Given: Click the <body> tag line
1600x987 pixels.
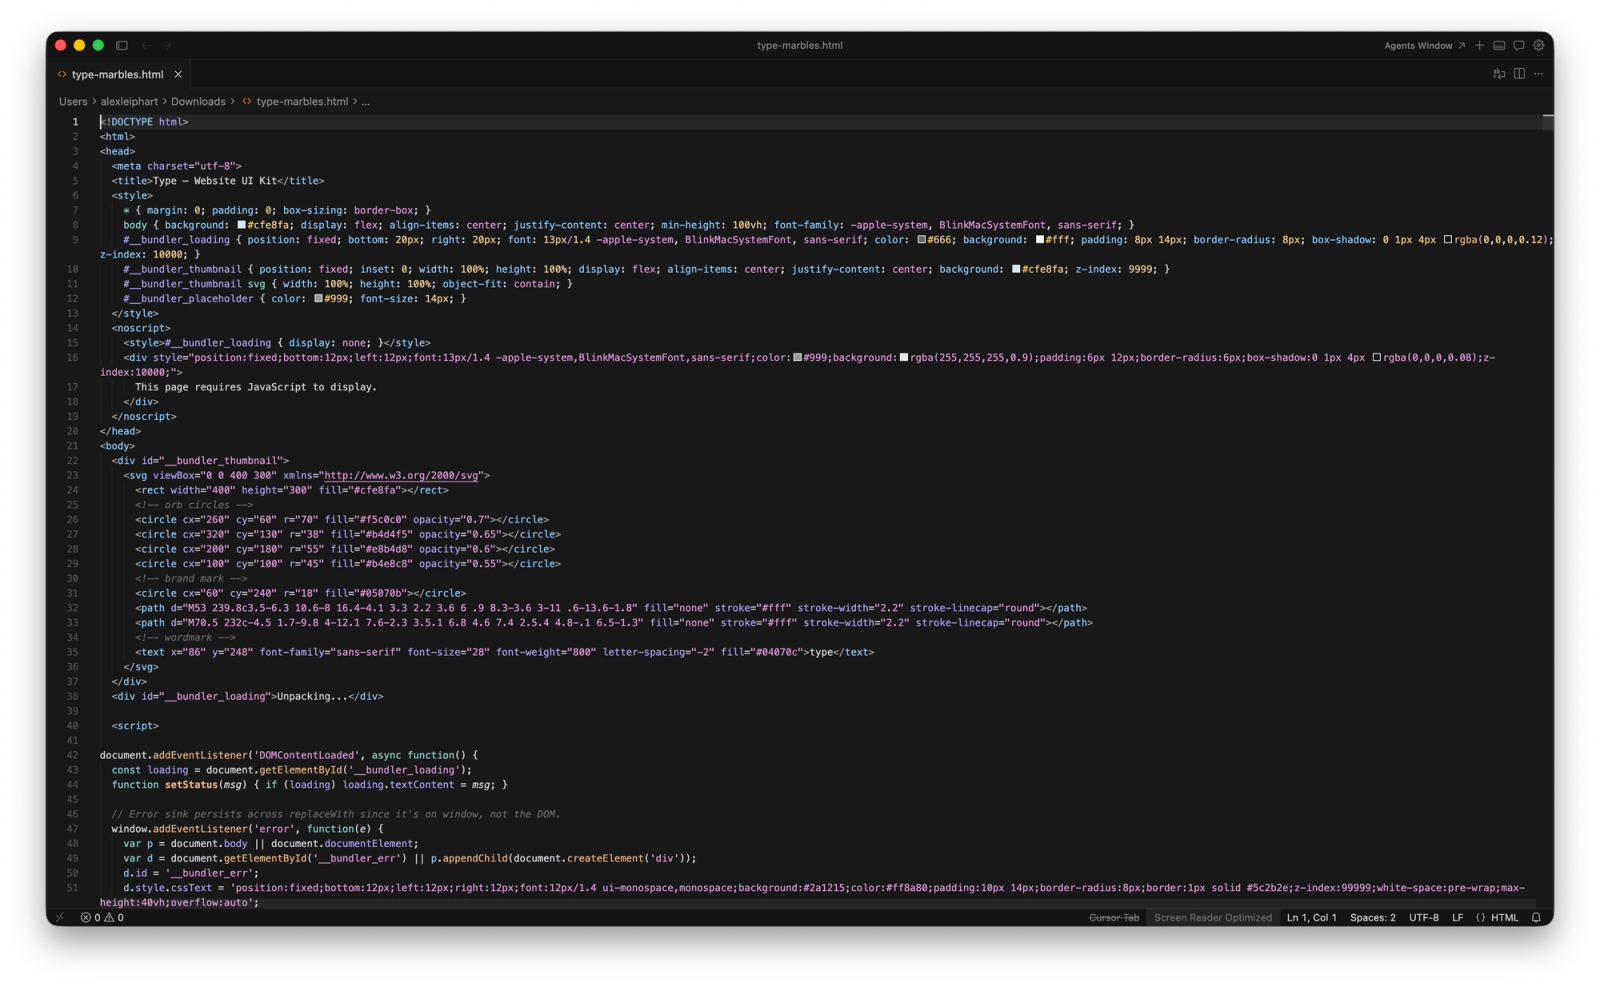Looking at the screenshot, I should click(117, 446).
